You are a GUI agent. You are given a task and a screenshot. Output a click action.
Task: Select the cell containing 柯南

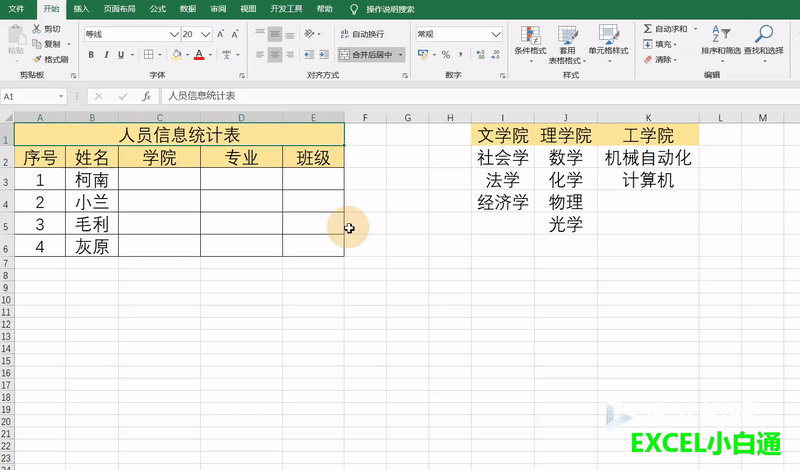[92, 180]
